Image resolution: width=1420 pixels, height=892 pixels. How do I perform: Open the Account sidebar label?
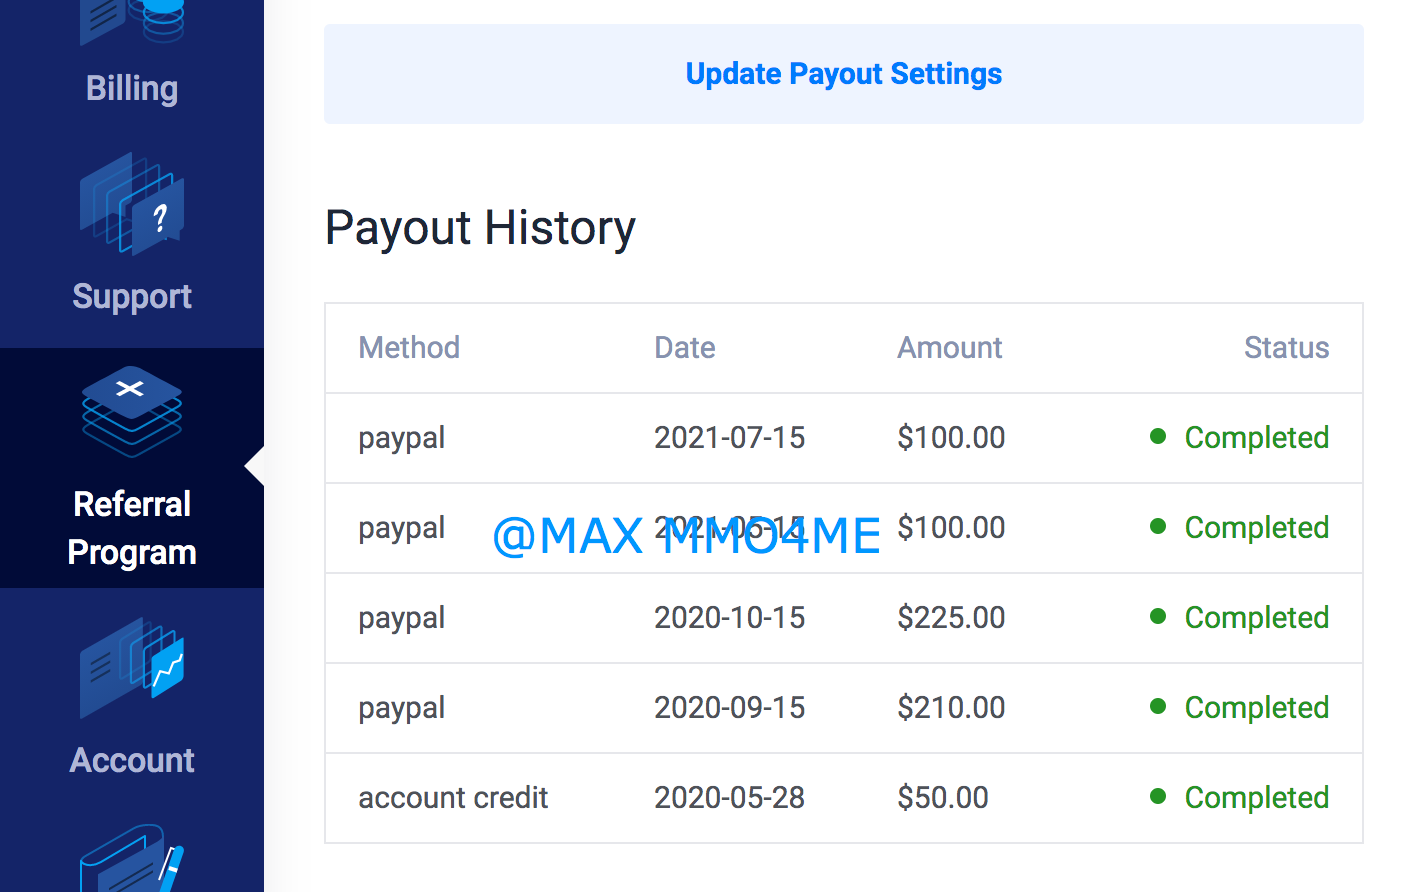click(132, 760)
